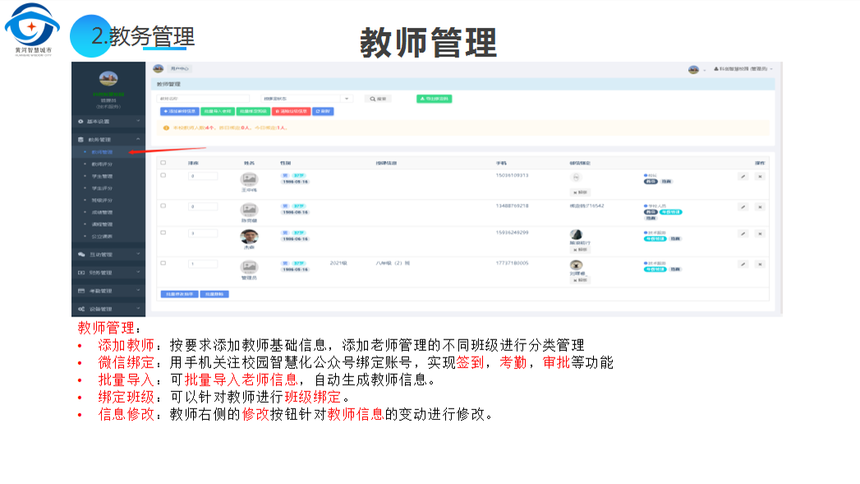
Task: Switch to the 用户中心 tab
Action: [179, 69]
